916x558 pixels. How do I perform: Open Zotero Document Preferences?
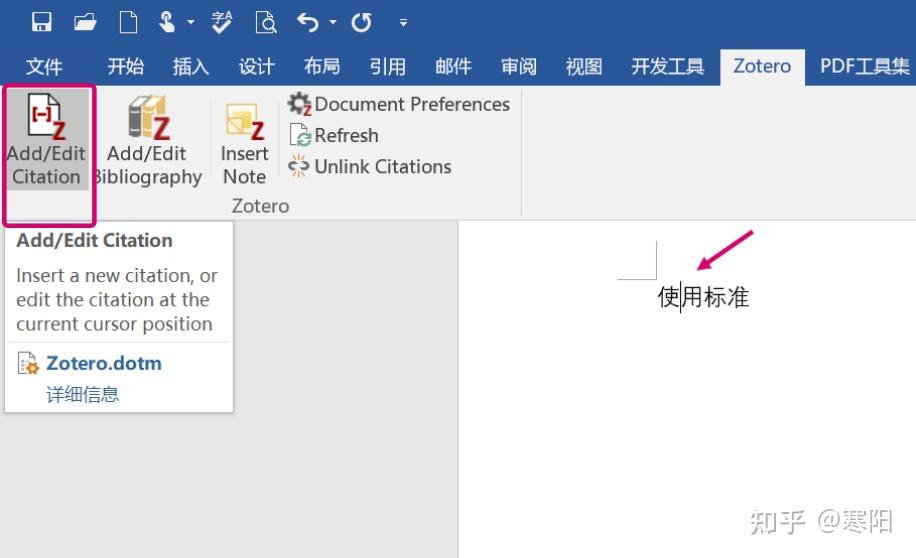[399, 105]
